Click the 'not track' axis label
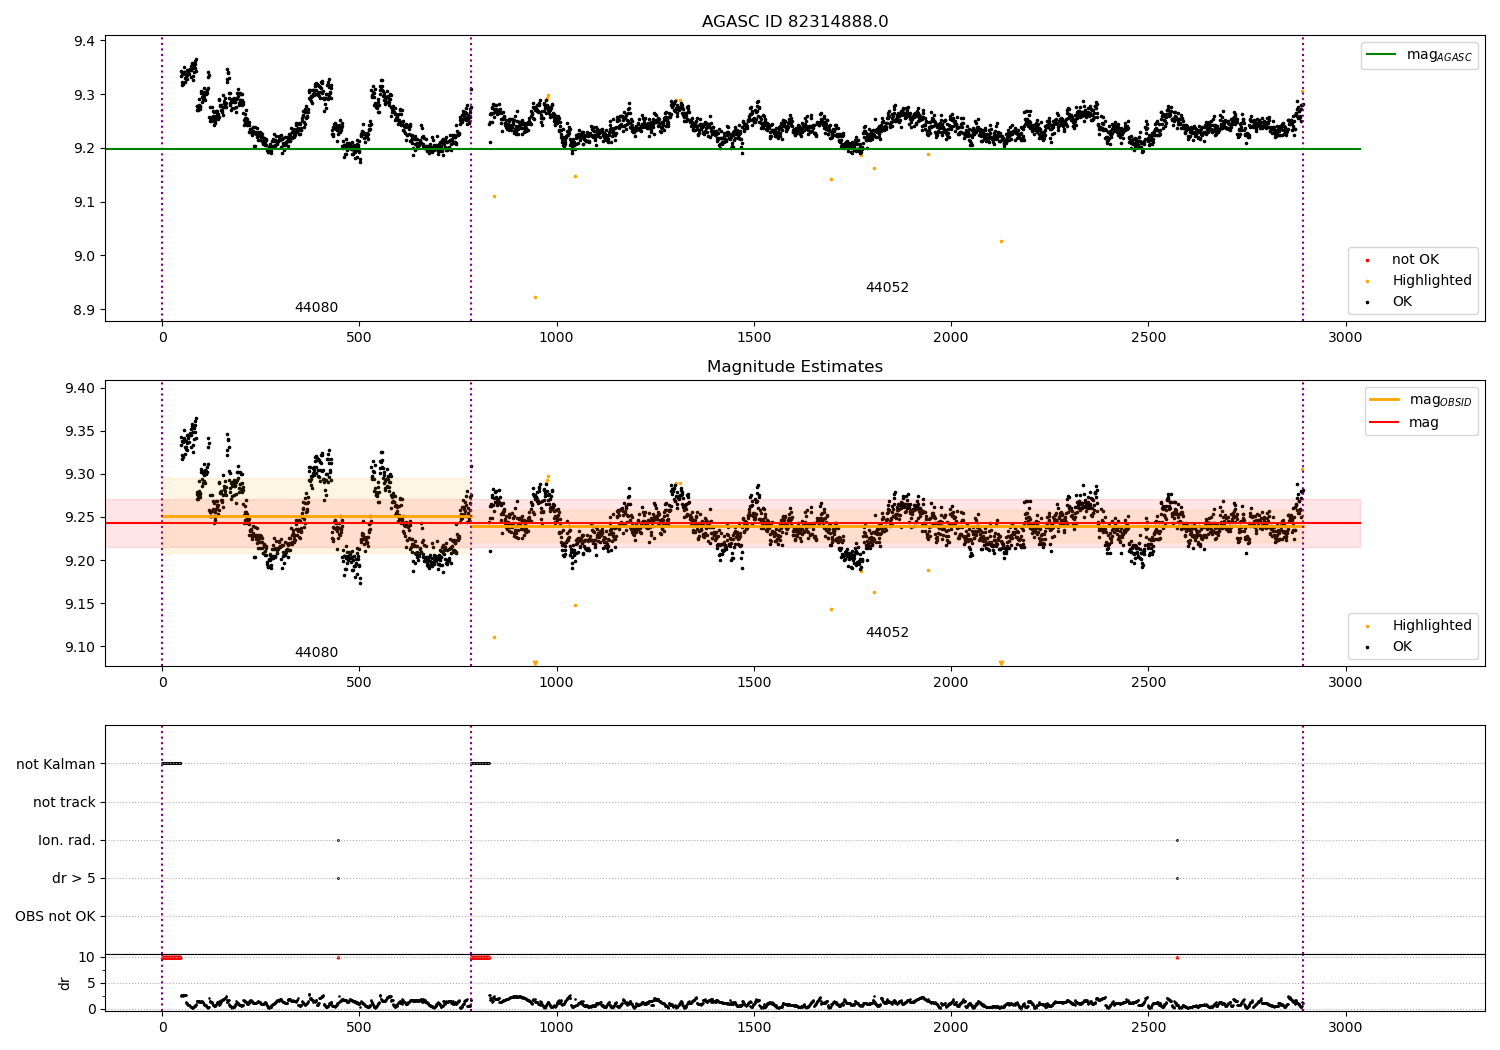 tap(64, 802)
